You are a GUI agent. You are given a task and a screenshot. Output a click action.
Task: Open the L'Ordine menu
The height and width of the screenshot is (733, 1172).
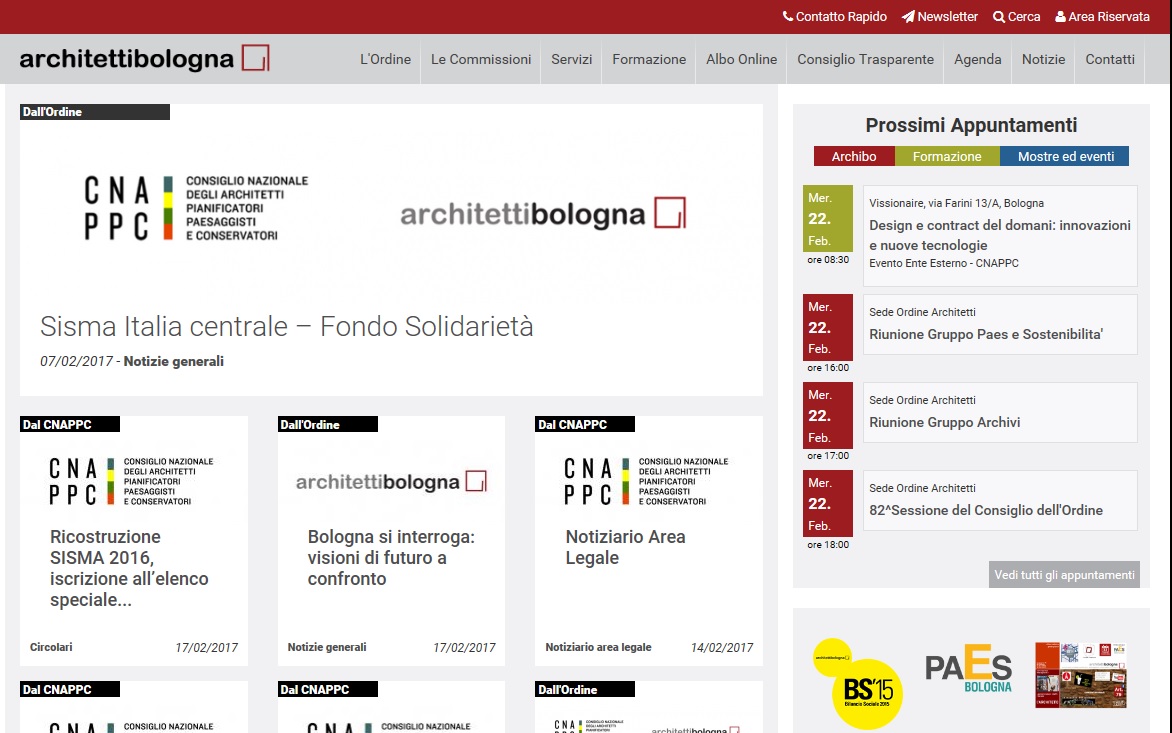(386, 59)
